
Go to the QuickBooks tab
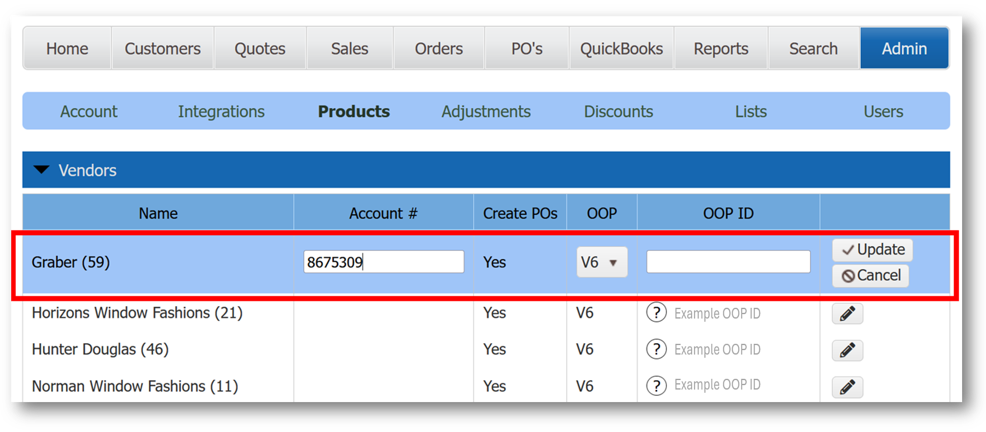click(621, 48)
